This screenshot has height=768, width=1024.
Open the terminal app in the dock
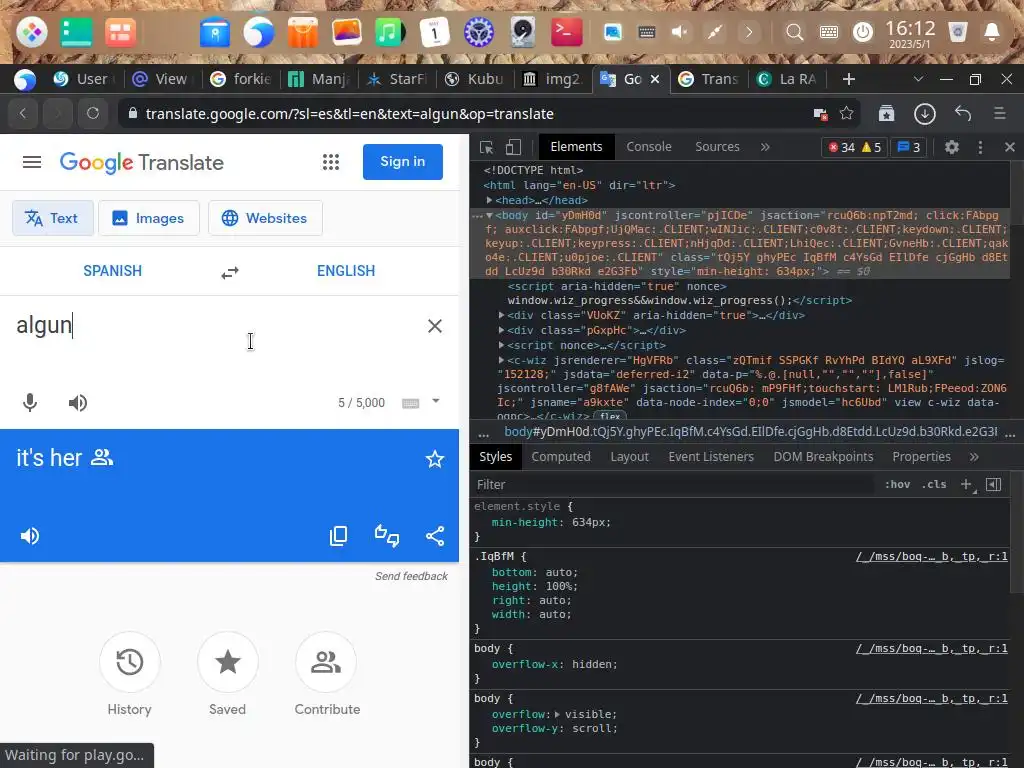(x=566, y=31)
